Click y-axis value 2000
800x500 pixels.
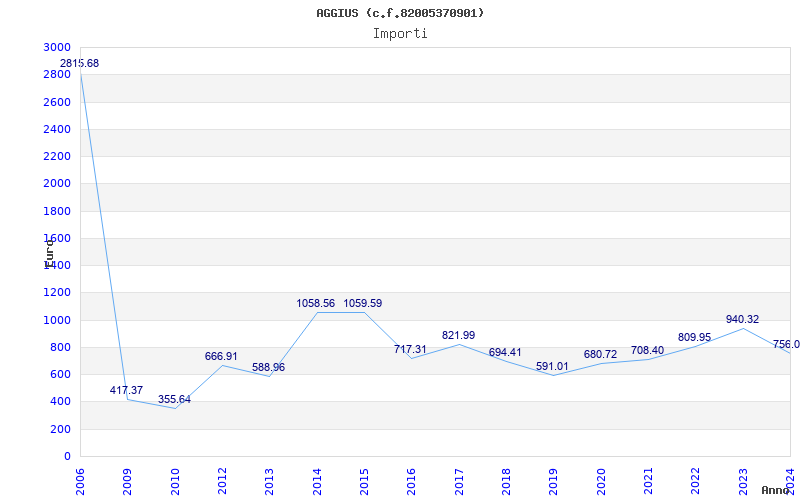(57, 184)
